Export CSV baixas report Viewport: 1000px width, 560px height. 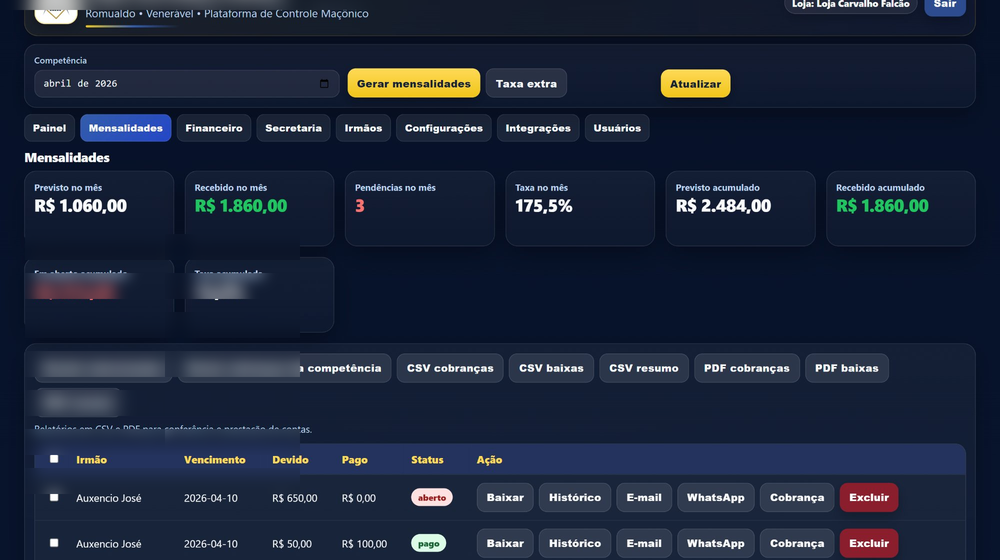551,368
